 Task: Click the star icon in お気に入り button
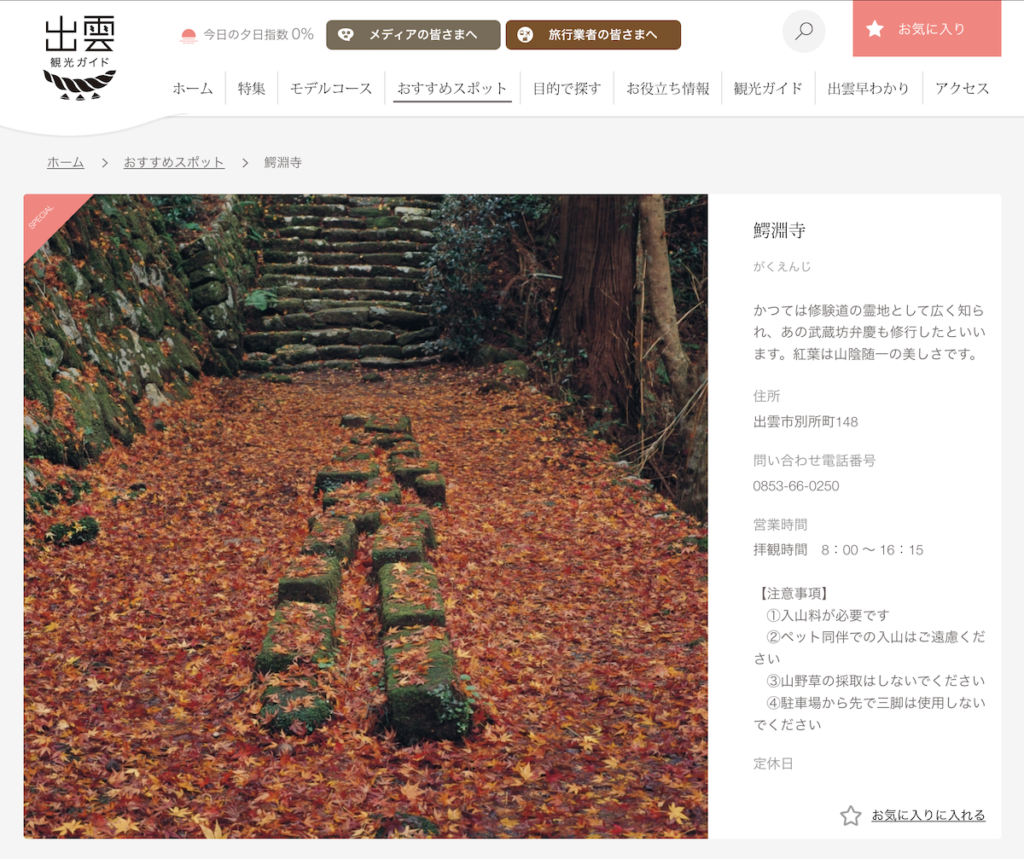click(875, 29)
